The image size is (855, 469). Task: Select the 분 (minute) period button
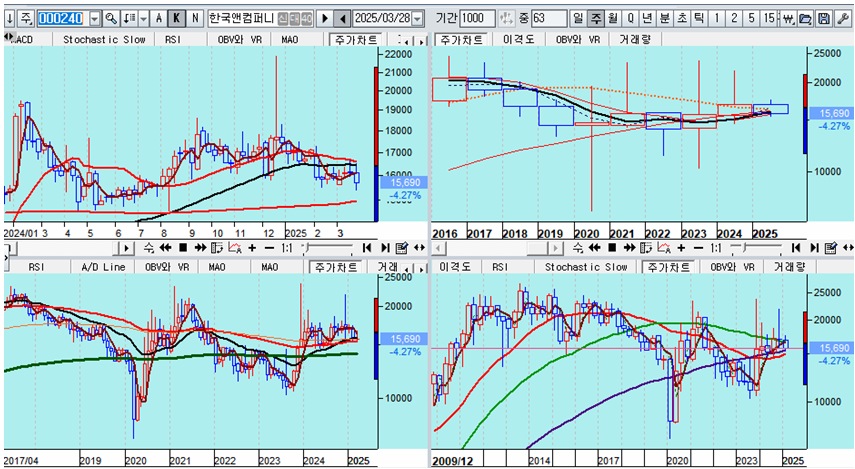[665, 19]
